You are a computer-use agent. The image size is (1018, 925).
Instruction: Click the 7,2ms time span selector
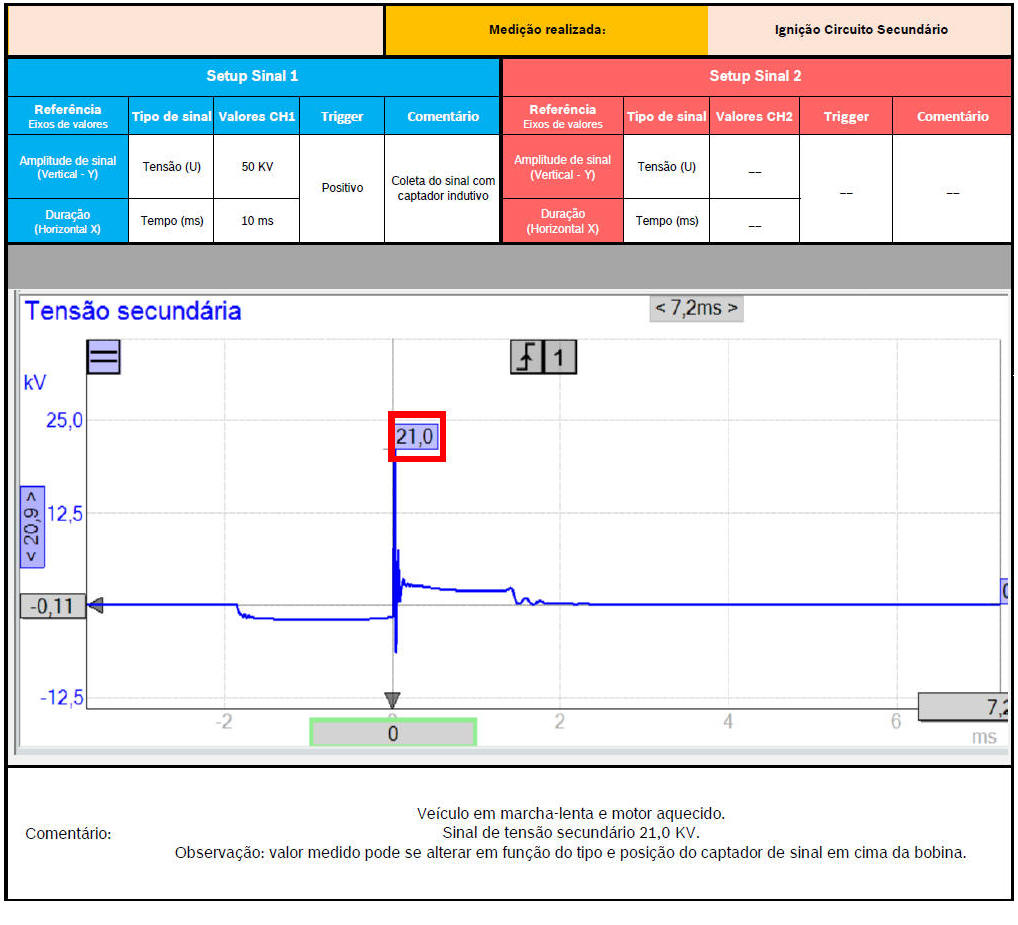[696, 308]
